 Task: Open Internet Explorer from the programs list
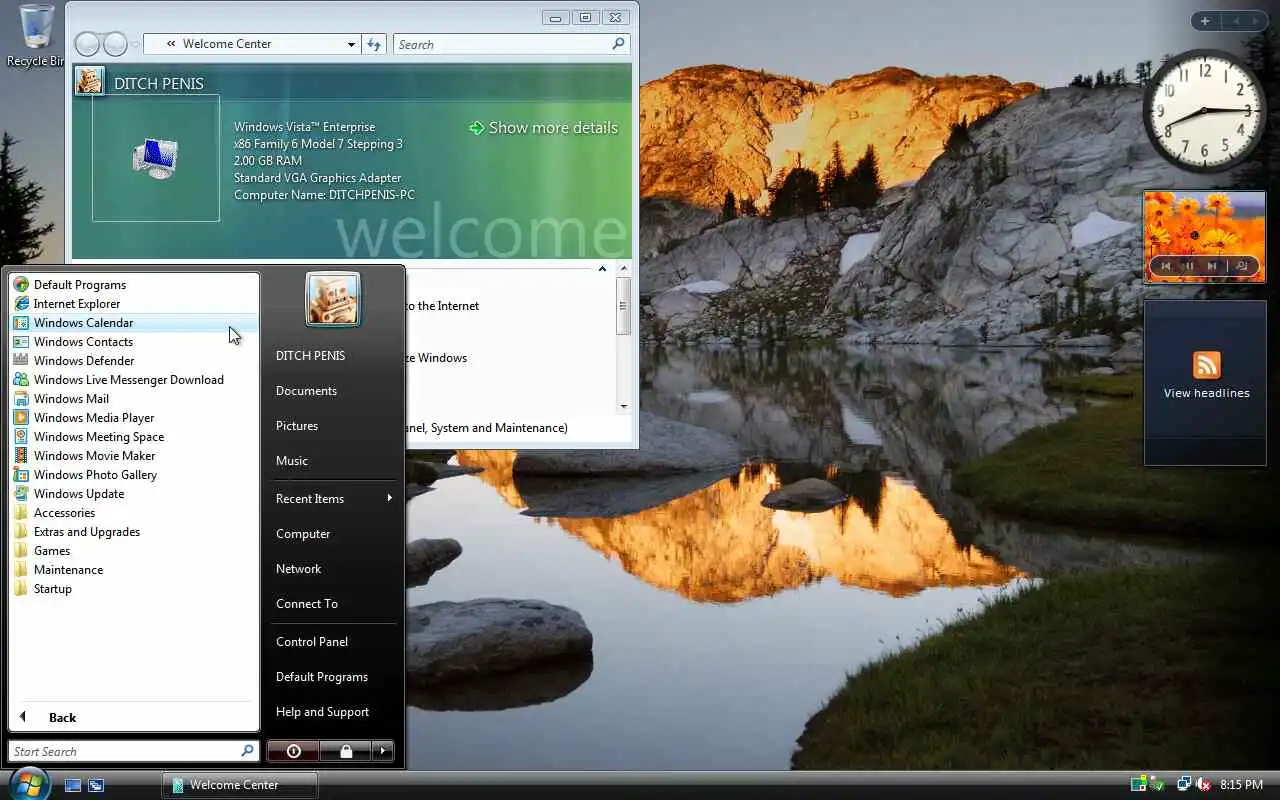(x=133, y=304)
